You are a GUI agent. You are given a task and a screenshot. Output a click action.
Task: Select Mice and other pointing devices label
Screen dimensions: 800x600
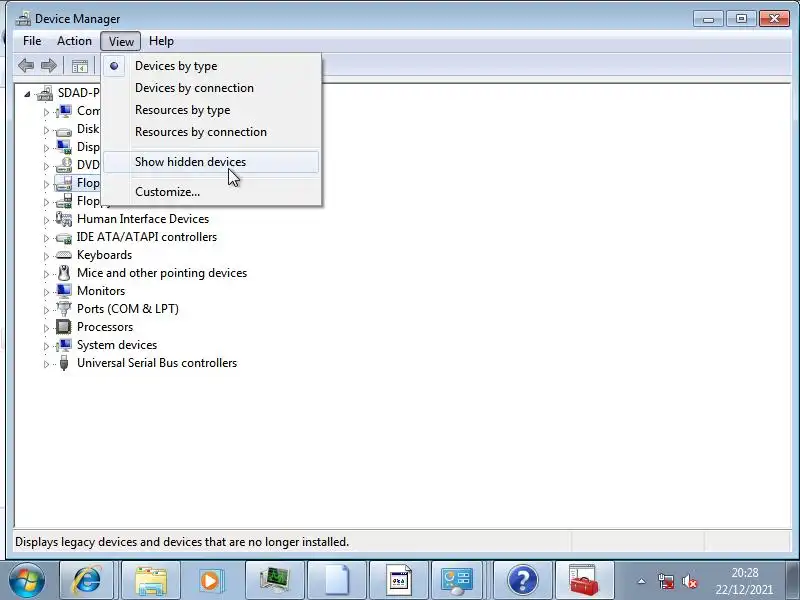(x=162, y=273)
